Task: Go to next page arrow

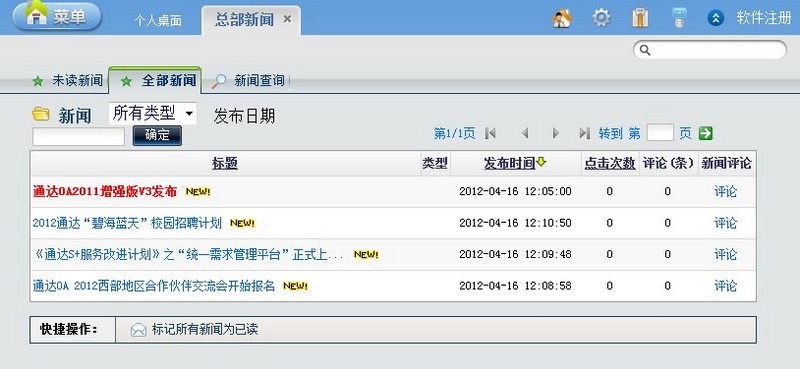Action: point(556,134)
